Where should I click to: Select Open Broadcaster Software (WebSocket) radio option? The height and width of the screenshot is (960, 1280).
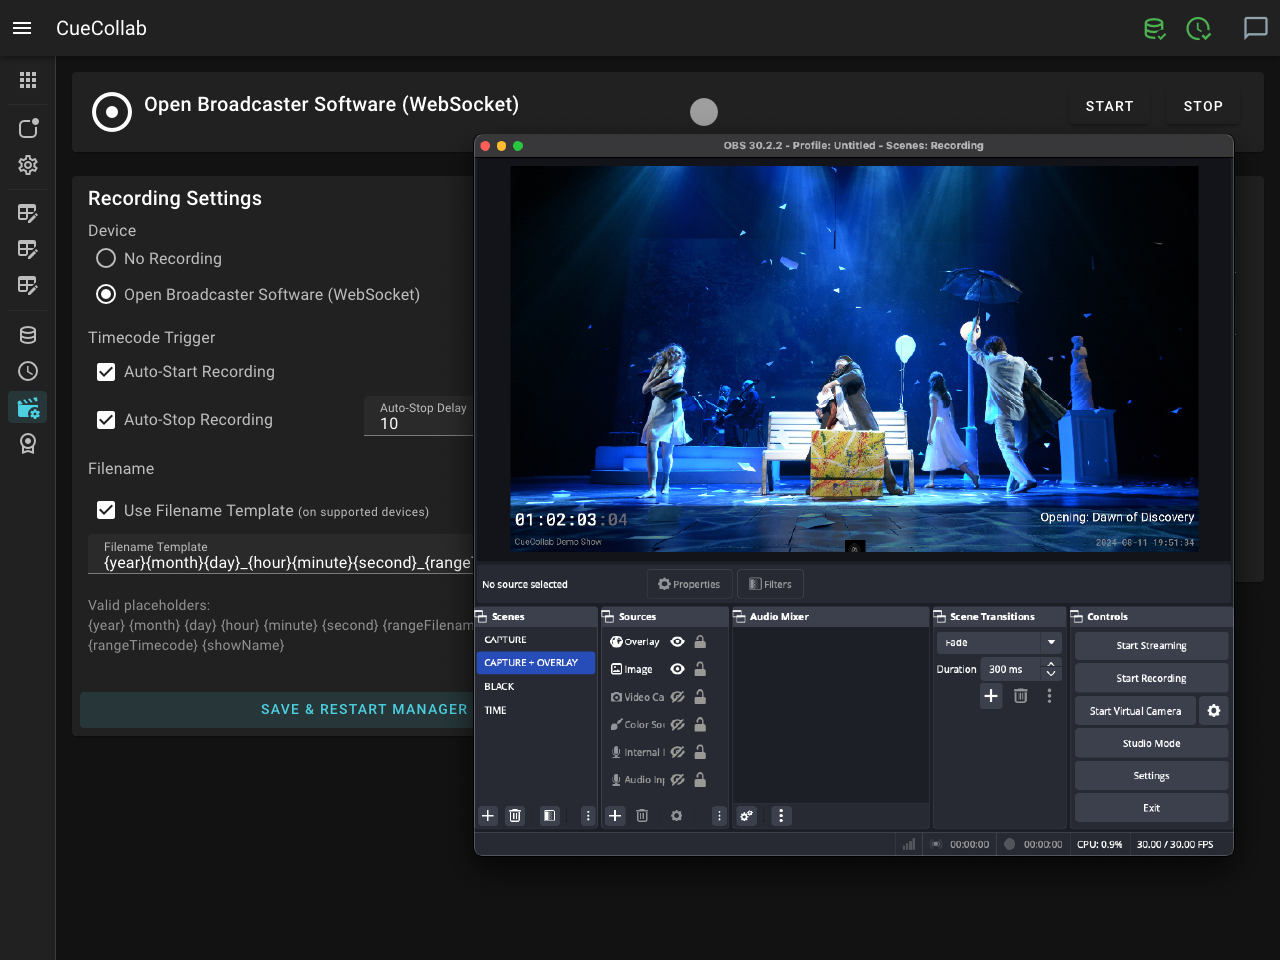[106, 294]
